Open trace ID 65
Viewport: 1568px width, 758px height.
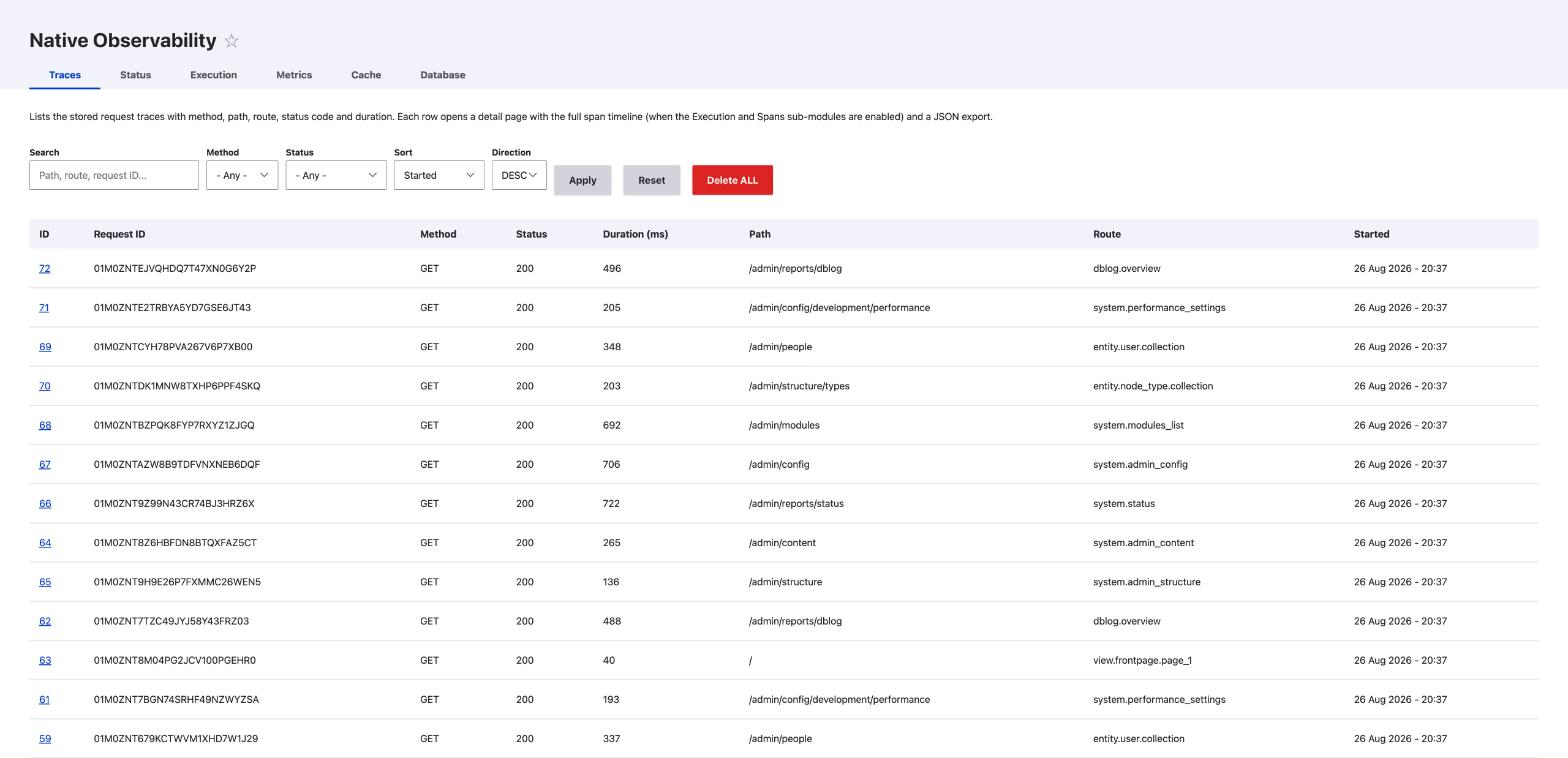pos(45,582)
